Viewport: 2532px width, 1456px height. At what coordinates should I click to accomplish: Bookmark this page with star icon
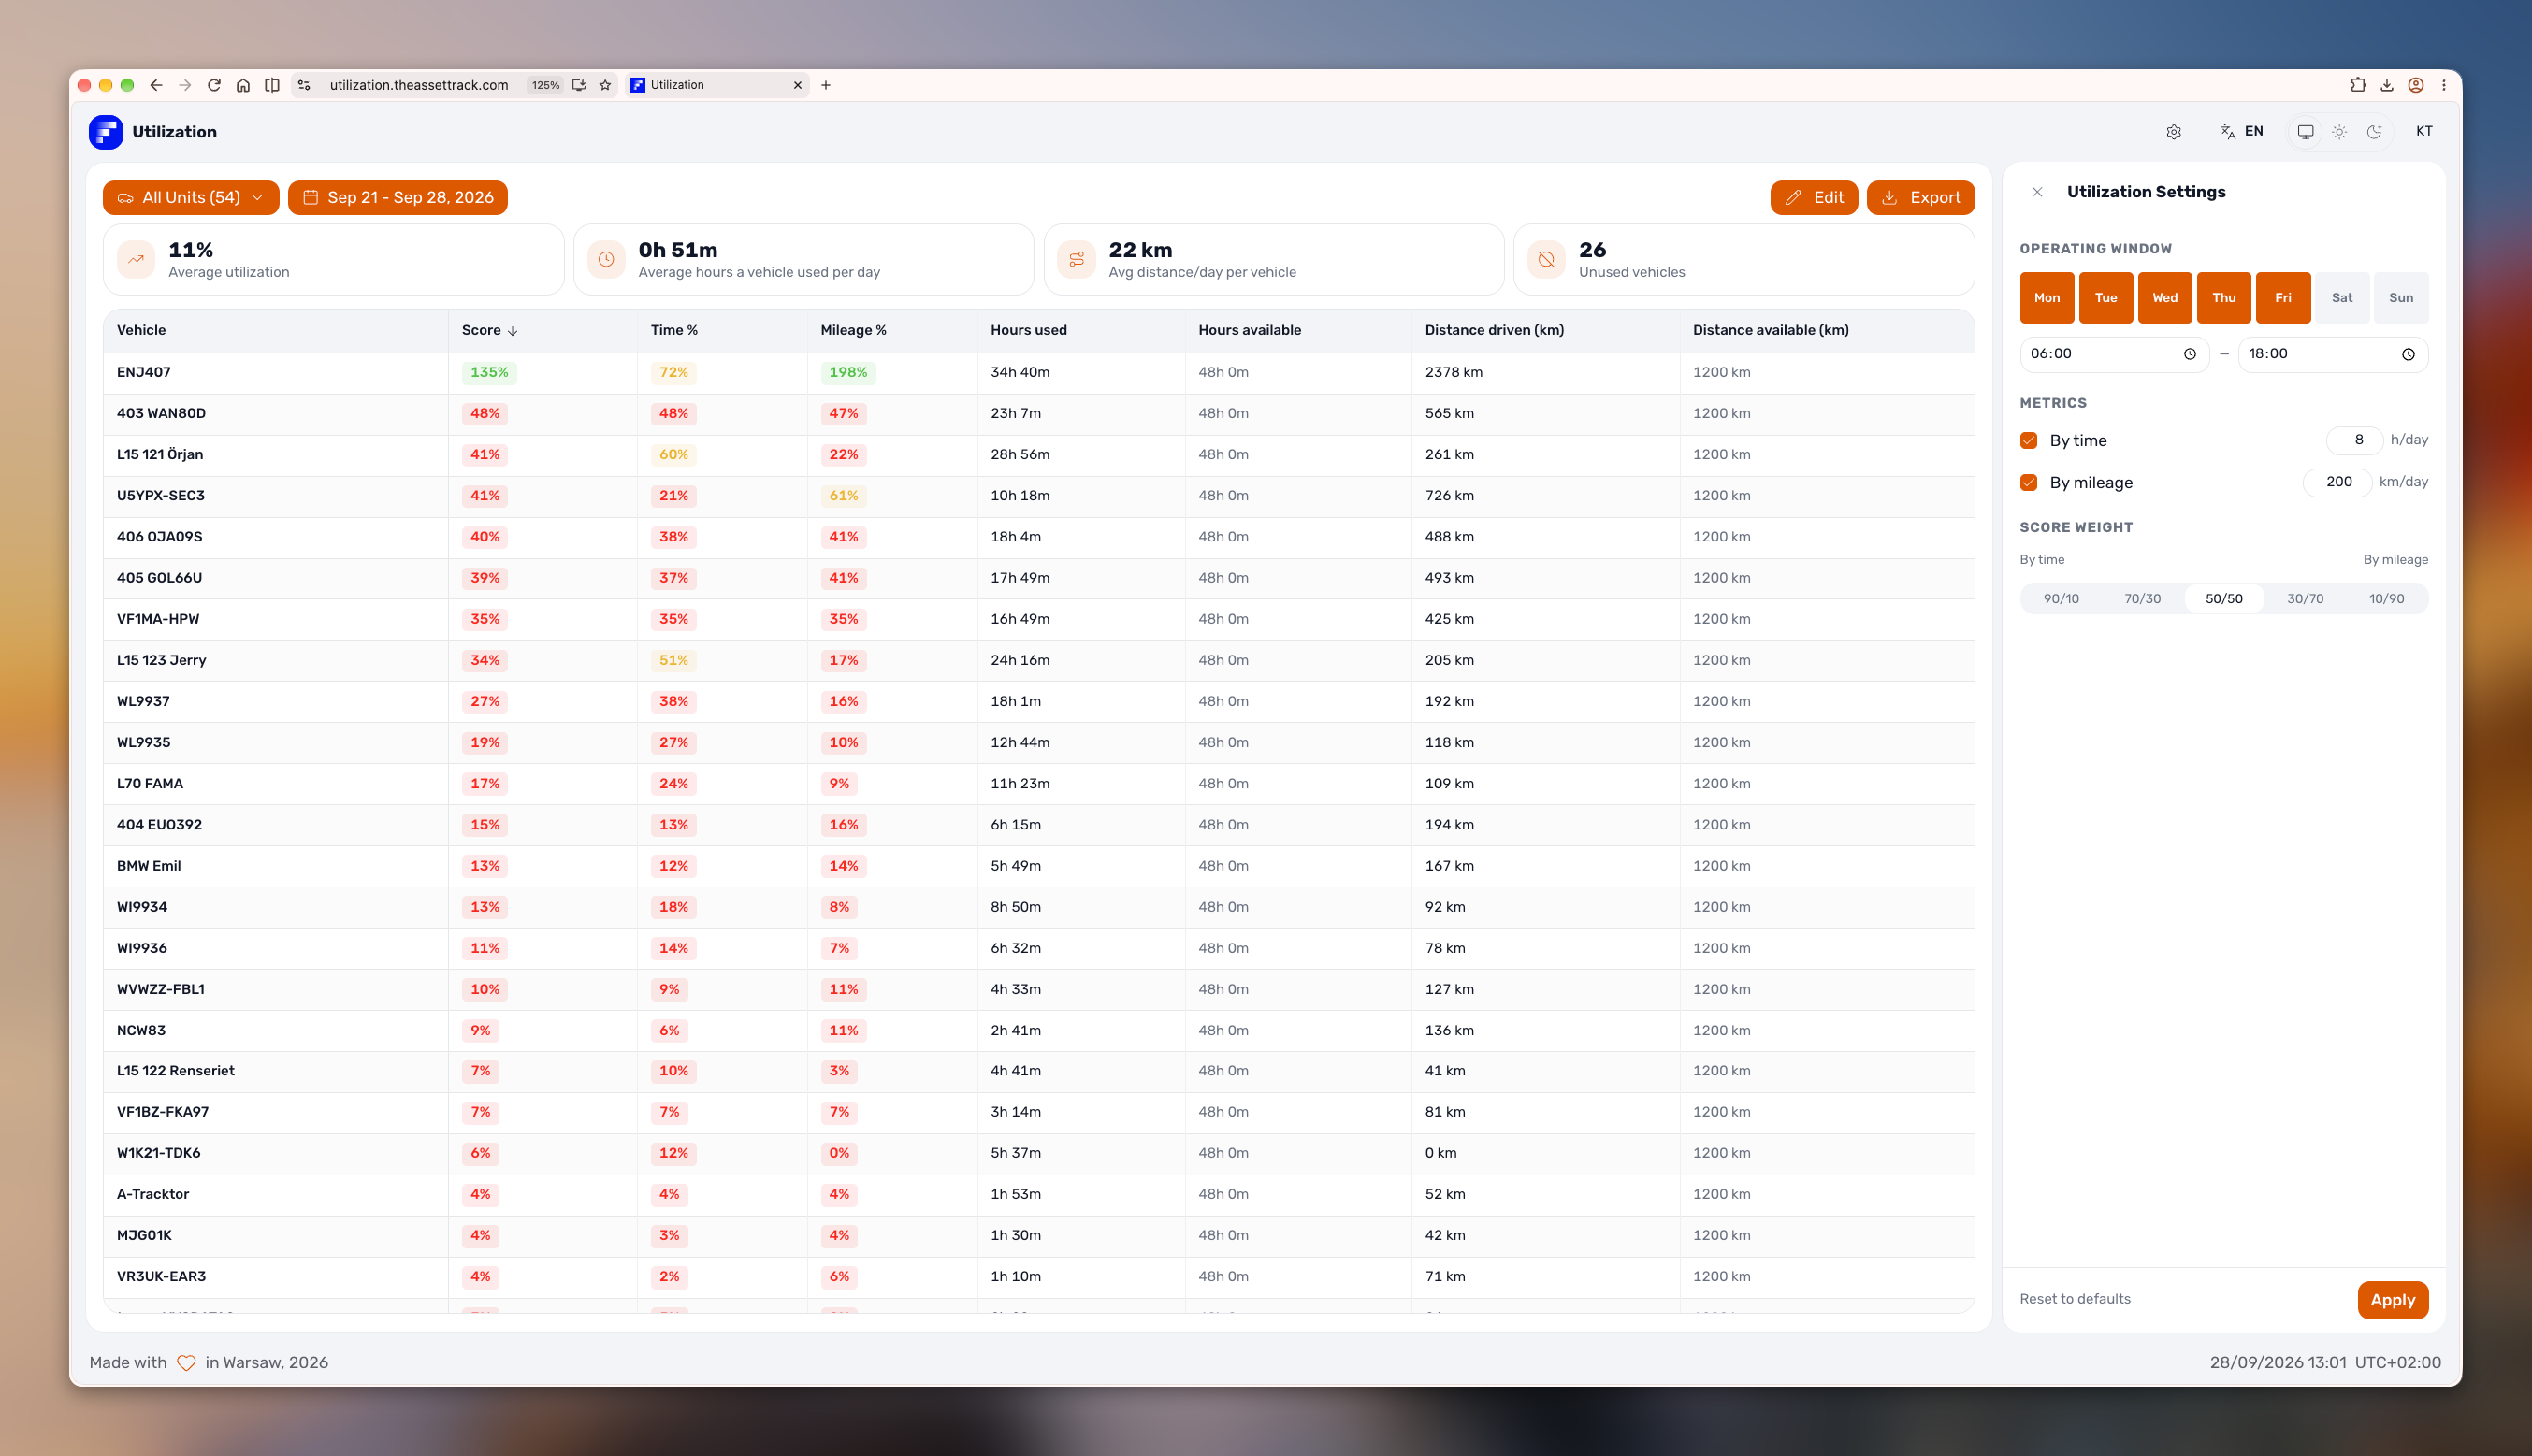coord(605,85)
